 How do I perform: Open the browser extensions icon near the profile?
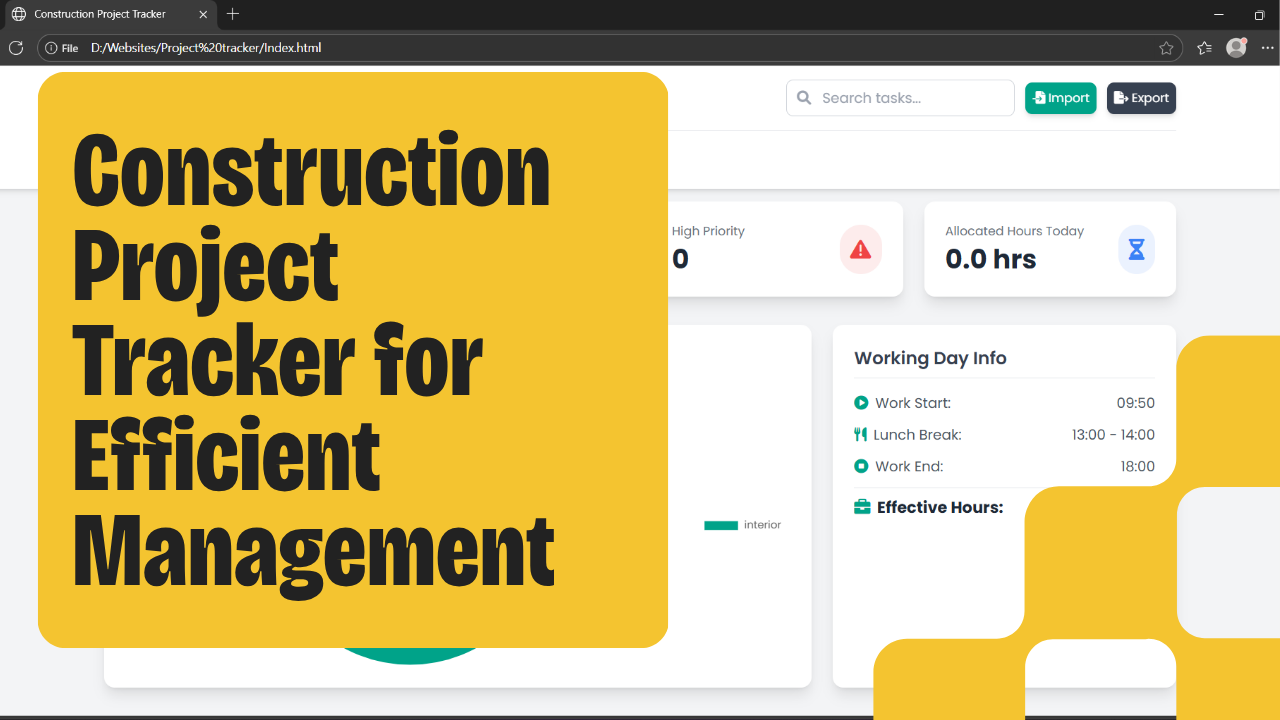(x=1204, y=47)
